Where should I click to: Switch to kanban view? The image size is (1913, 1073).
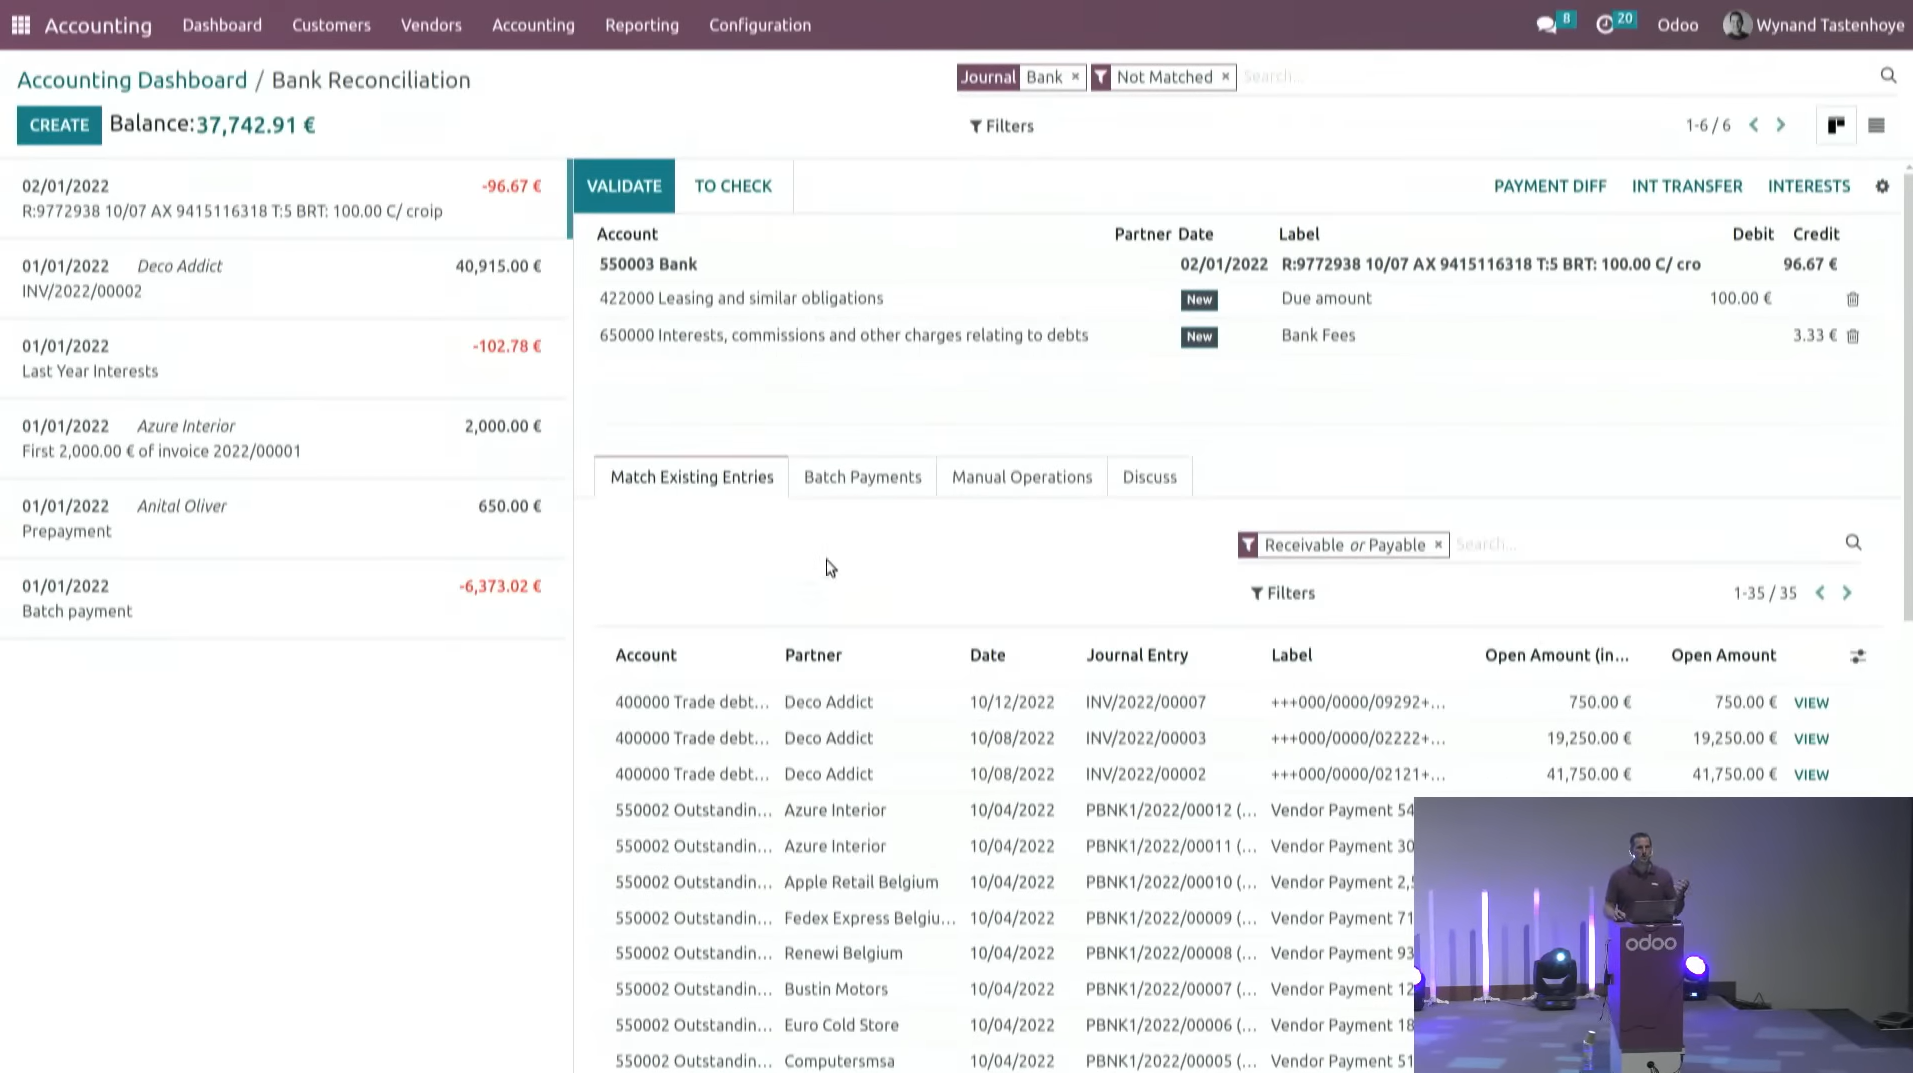1836,125
